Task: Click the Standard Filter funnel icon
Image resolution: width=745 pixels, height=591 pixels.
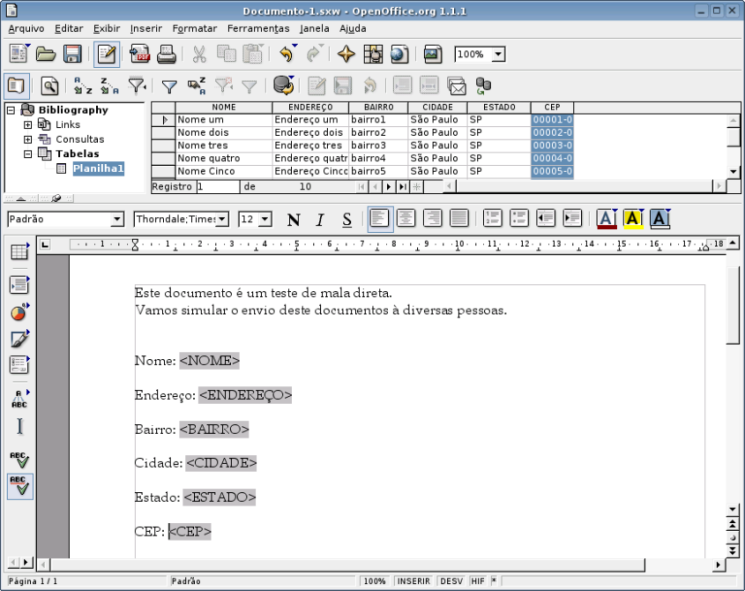Action: [x=169, y=86]
